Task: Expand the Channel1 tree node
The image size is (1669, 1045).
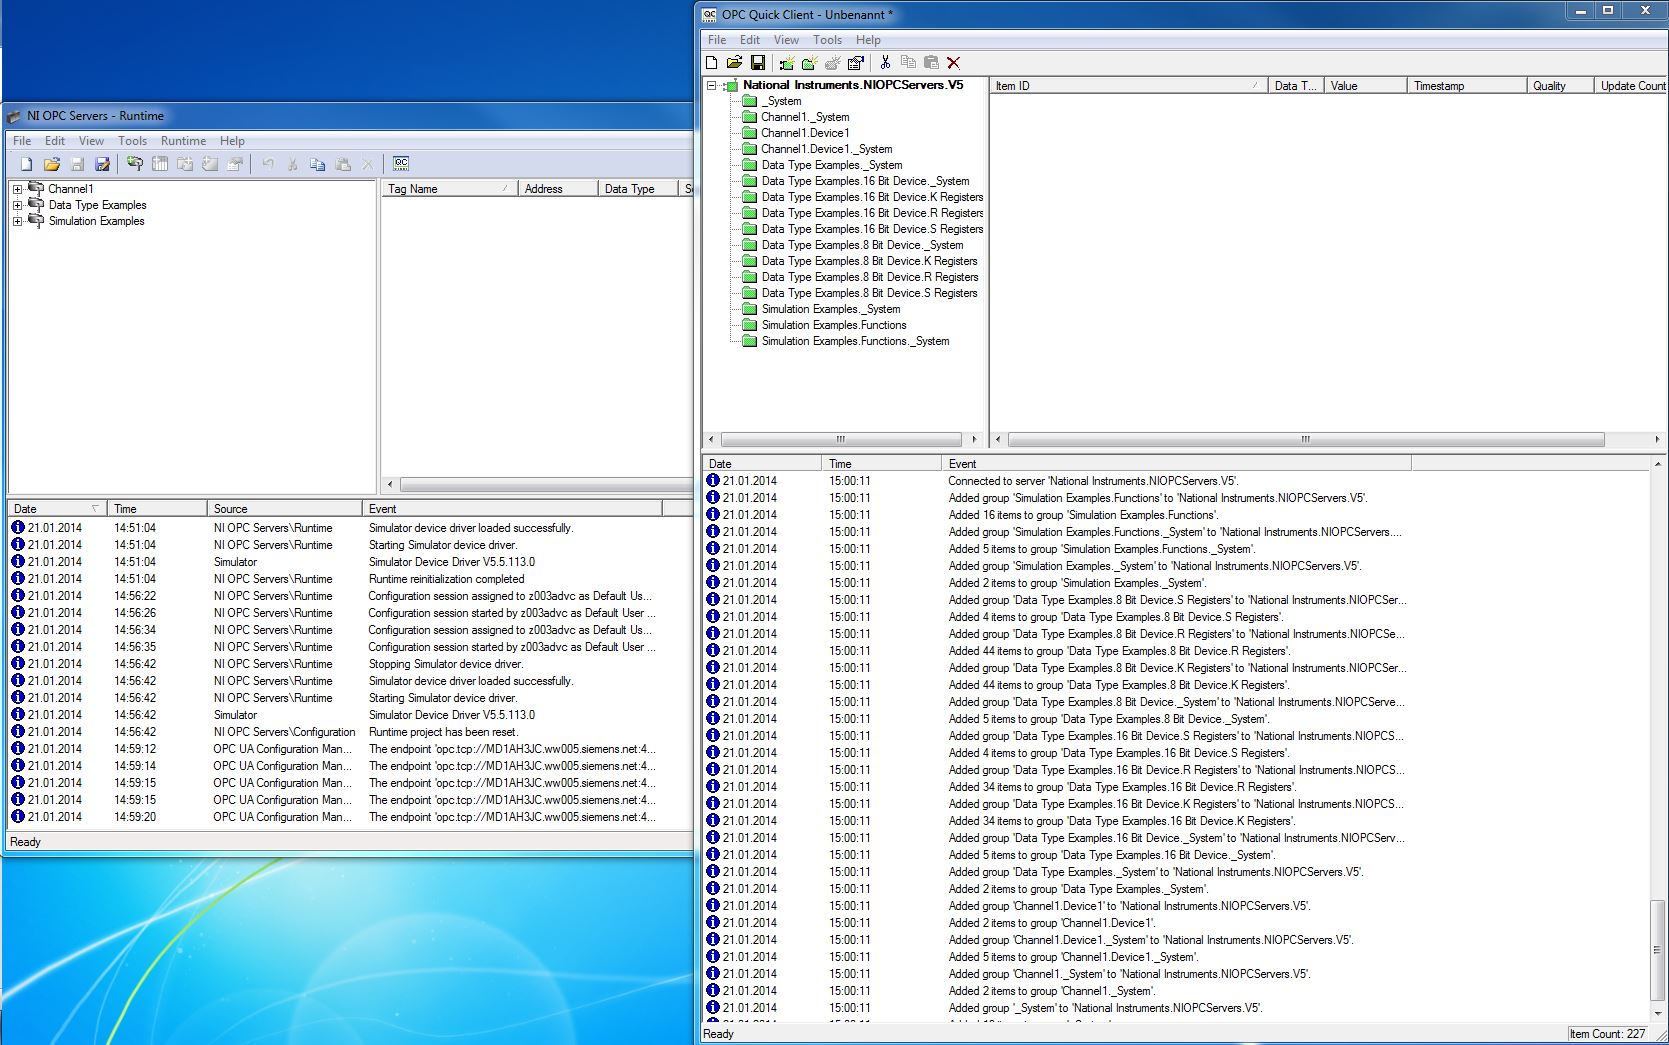Action: coord(17,189)
